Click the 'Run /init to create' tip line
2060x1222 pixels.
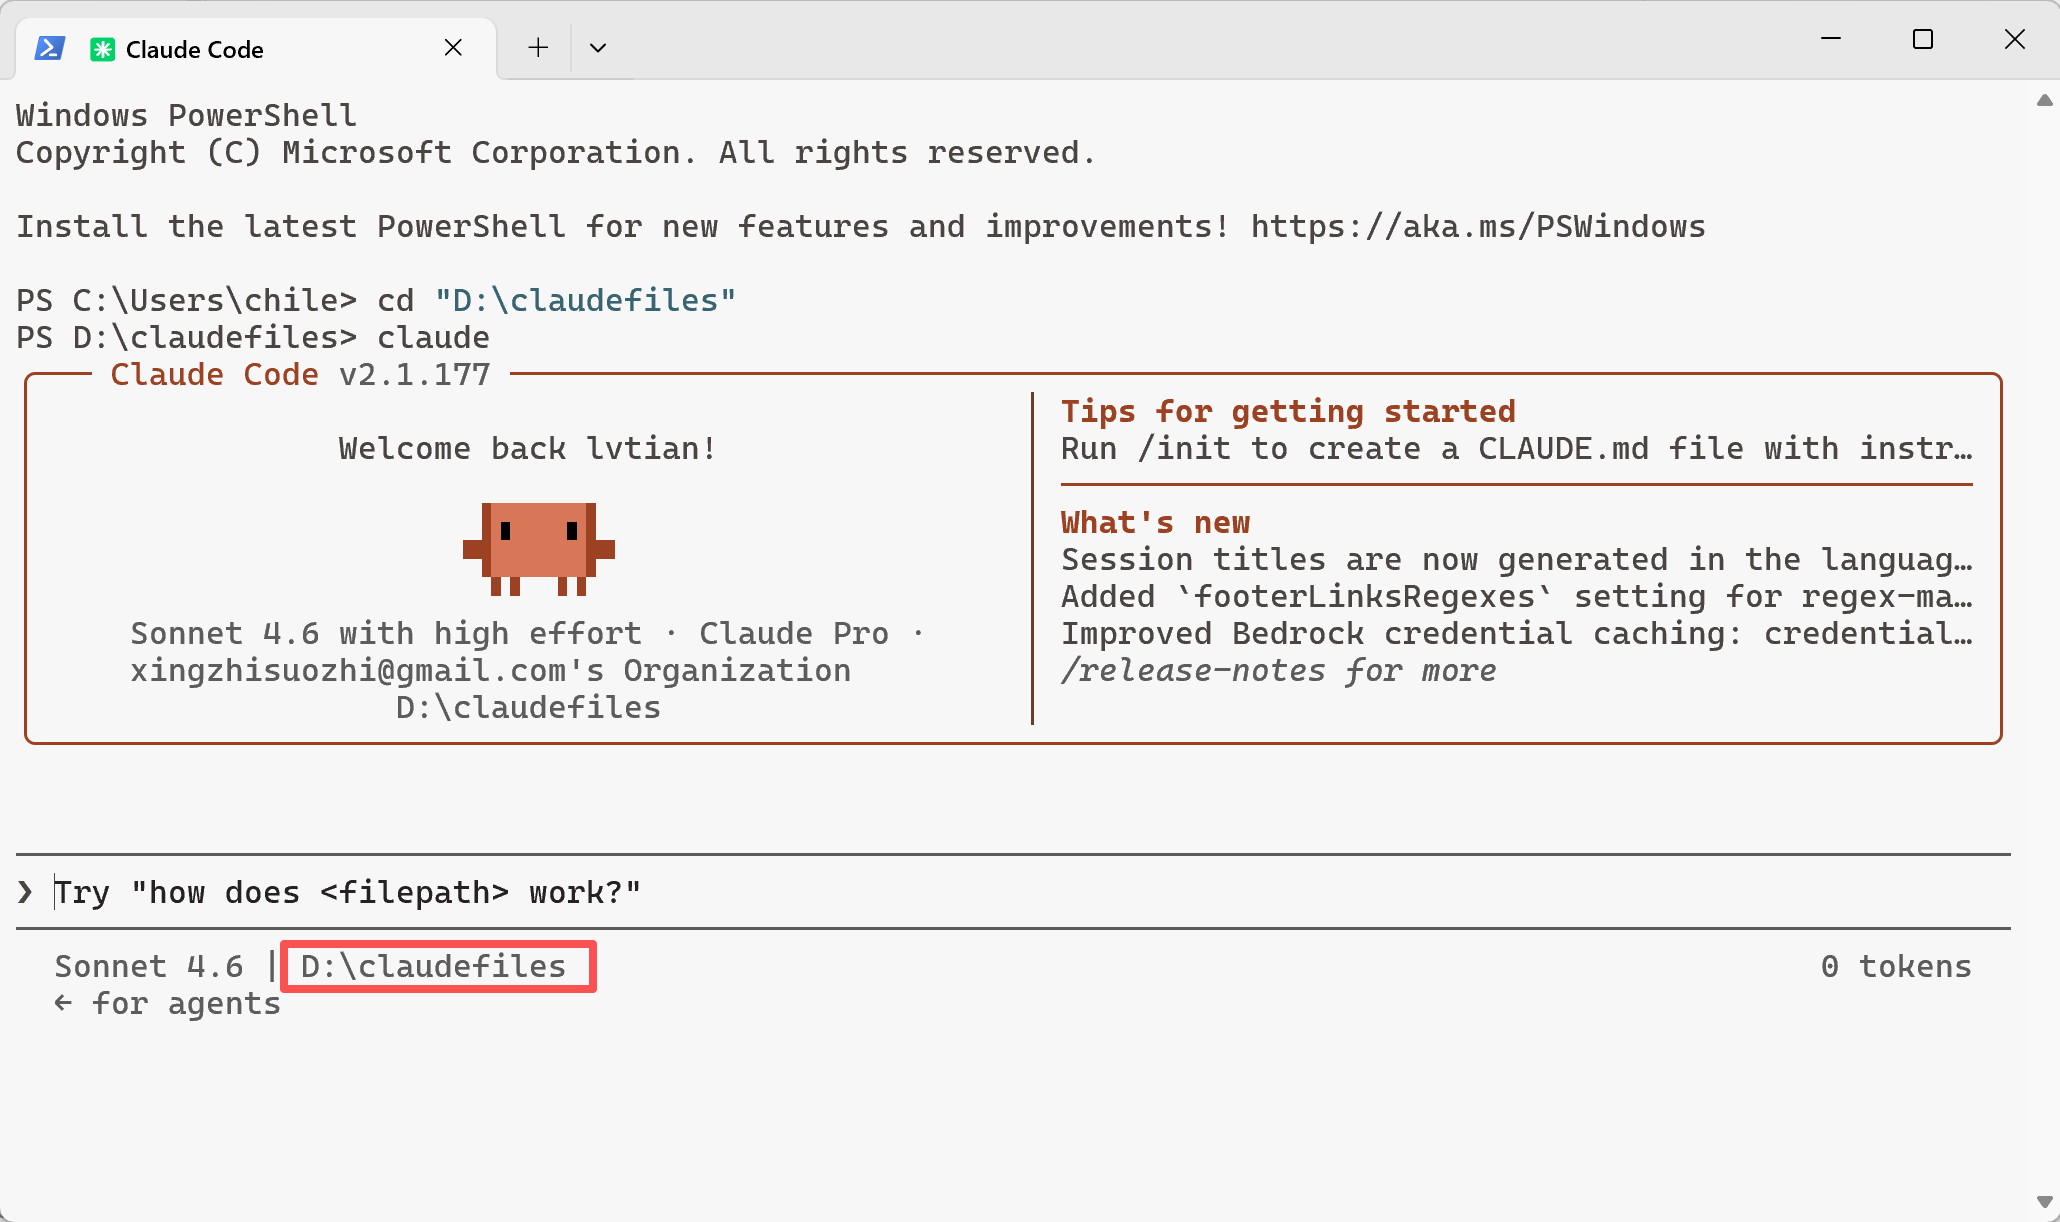tap(1516, 448)
